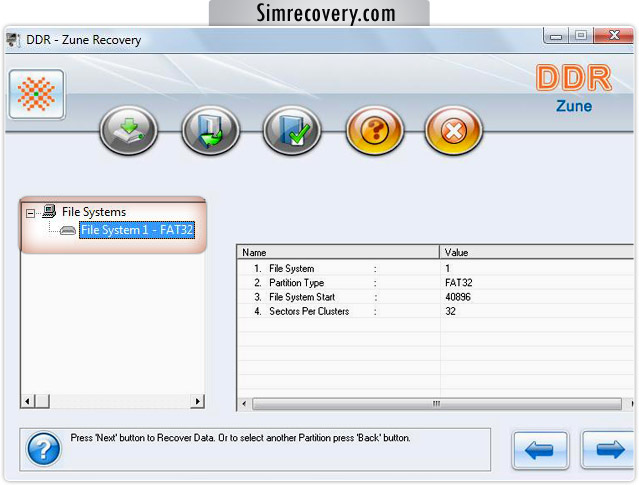
Task: Click the value 32 cell
Action: pyautogui.click(x=450, y=311)
